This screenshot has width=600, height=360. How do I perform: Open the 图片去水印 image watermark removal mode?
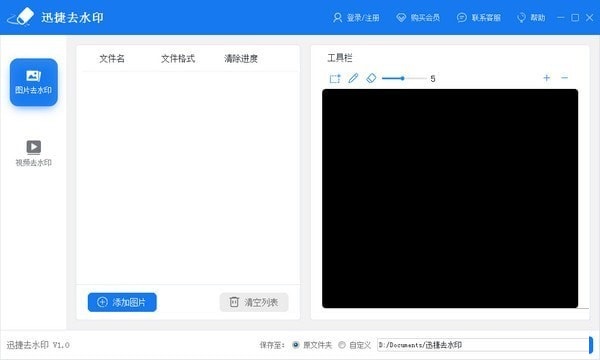click(34, 82)
